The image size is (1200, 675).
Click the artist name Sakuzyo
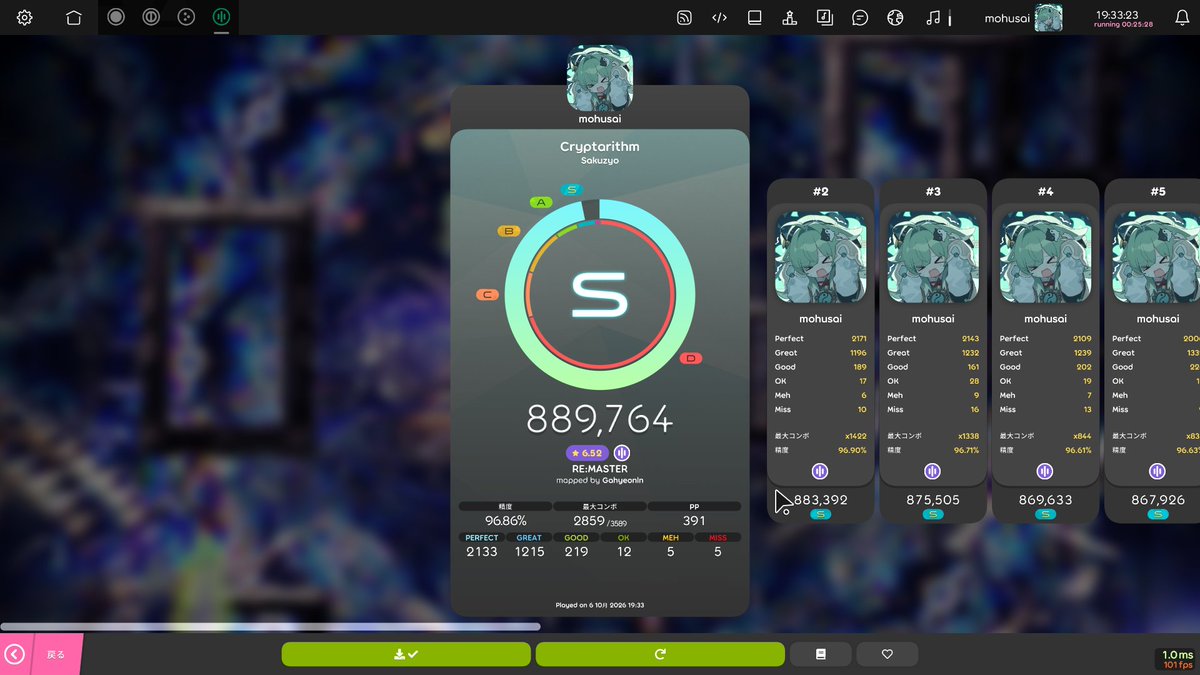(x=600, y=160)
